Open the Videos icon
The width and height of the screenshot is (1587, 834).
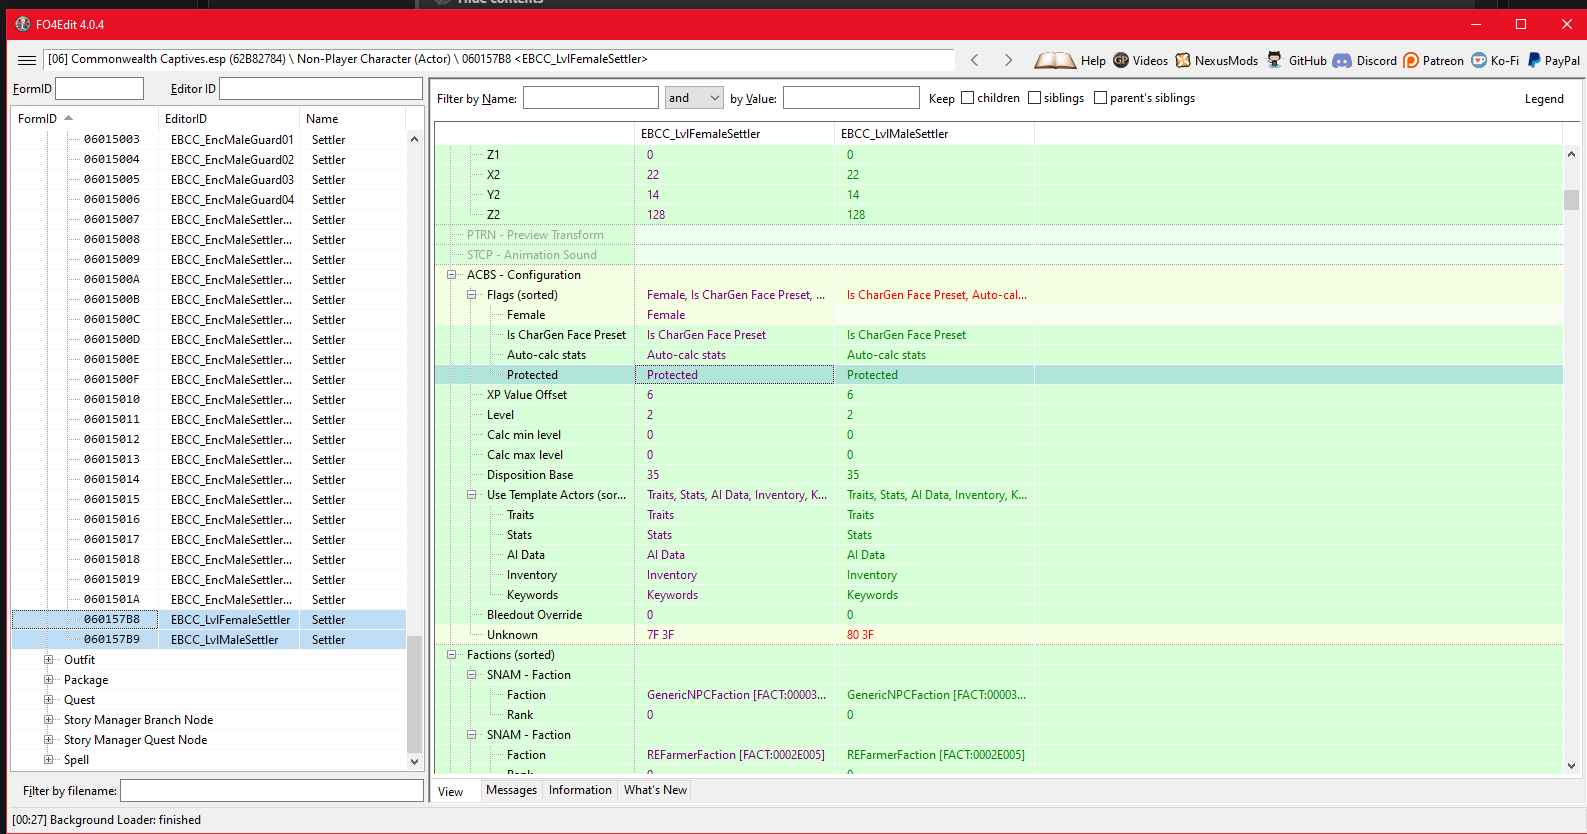tap(1121, 60)
